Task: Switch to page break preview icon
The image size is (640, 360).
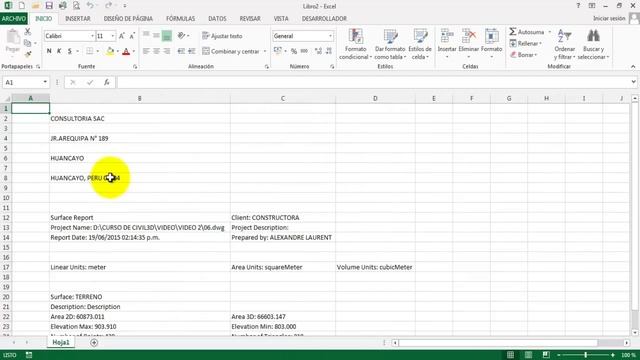Action: click(546, 355)
